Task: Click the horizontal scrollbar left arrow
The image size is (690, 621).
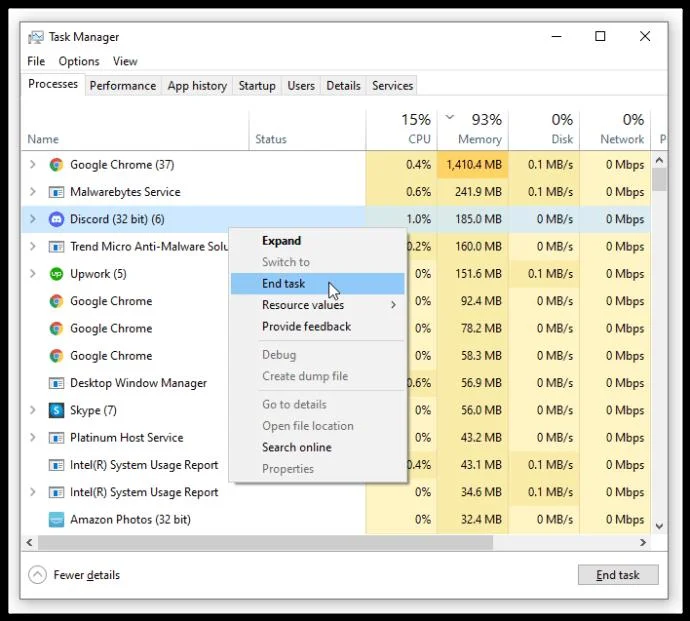Action: tap(29, 543)
